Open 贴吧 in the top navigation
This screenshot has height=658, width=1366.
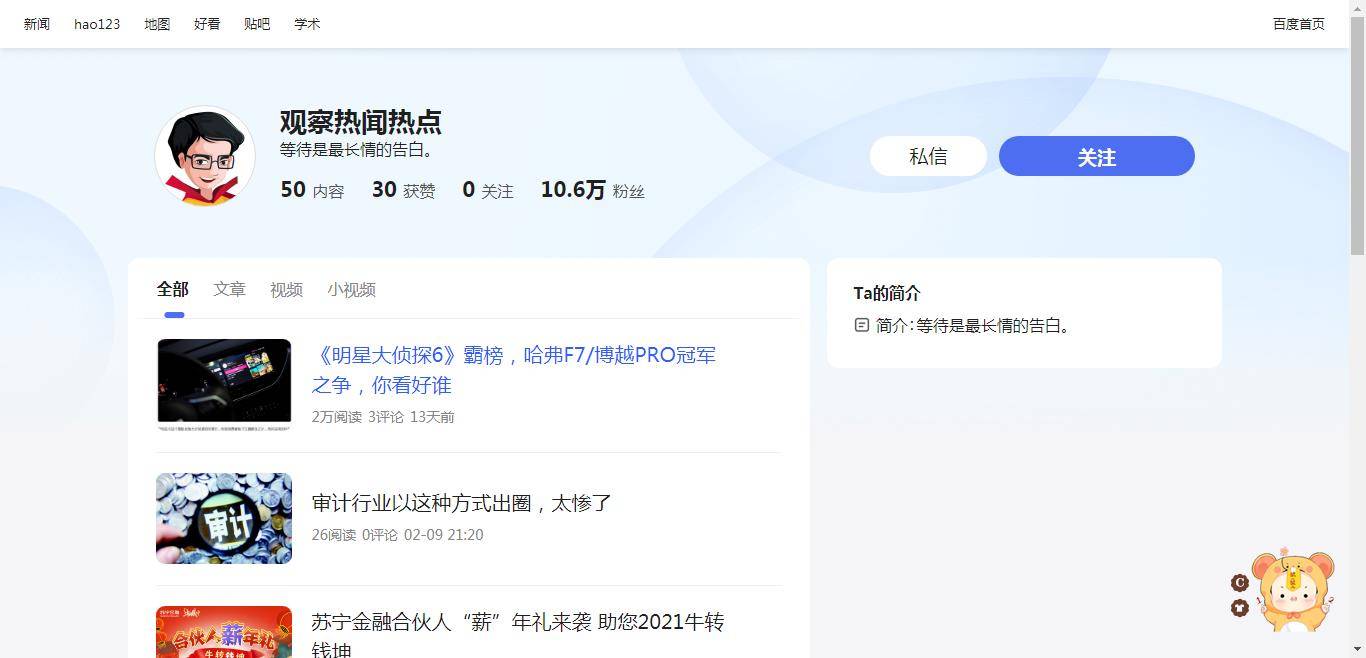pyautogui.click(x=257, y=24)
